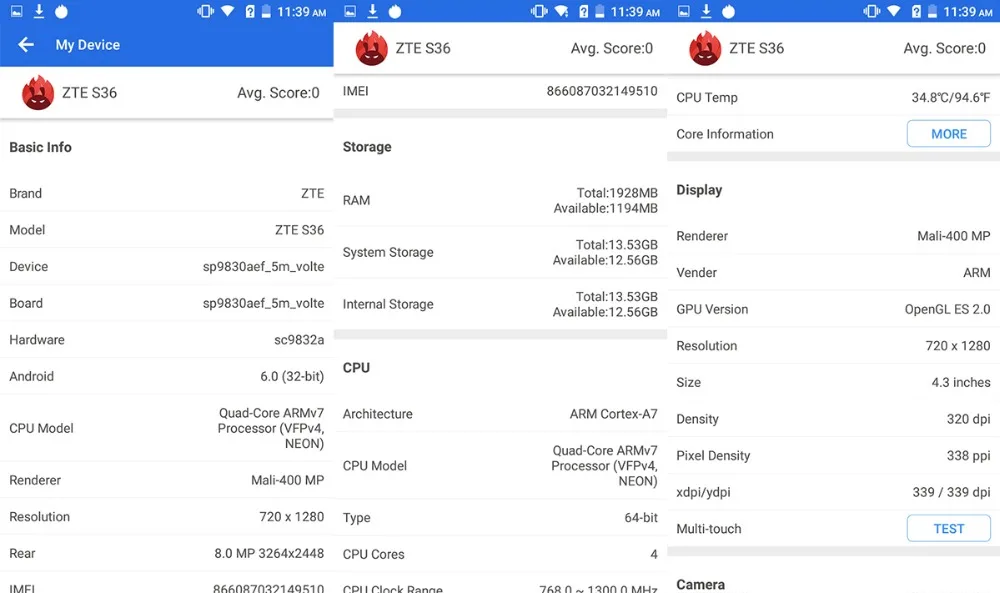The image size is (1000, 593).
Task: Tap the Wi-Fi status icon on the Storage screen
Action: pos(561,11)
